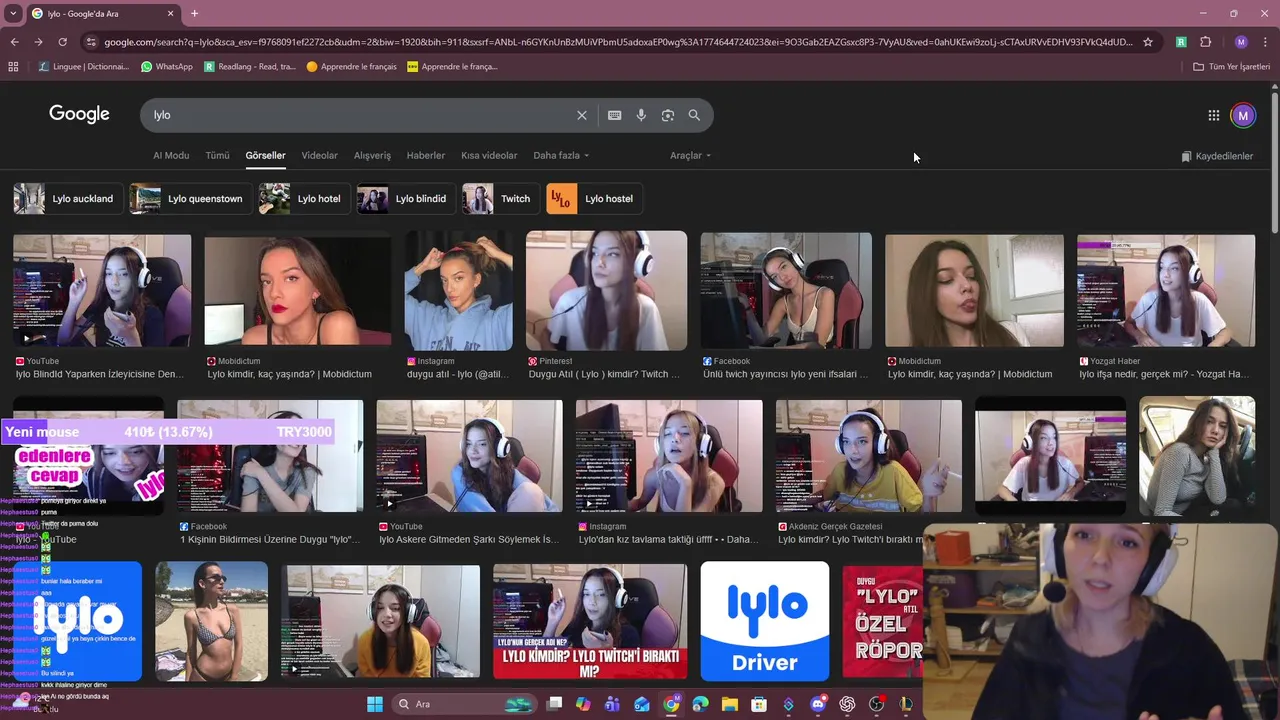Click the browser address bar URL

pyautogui.click(x=618, y=42)
